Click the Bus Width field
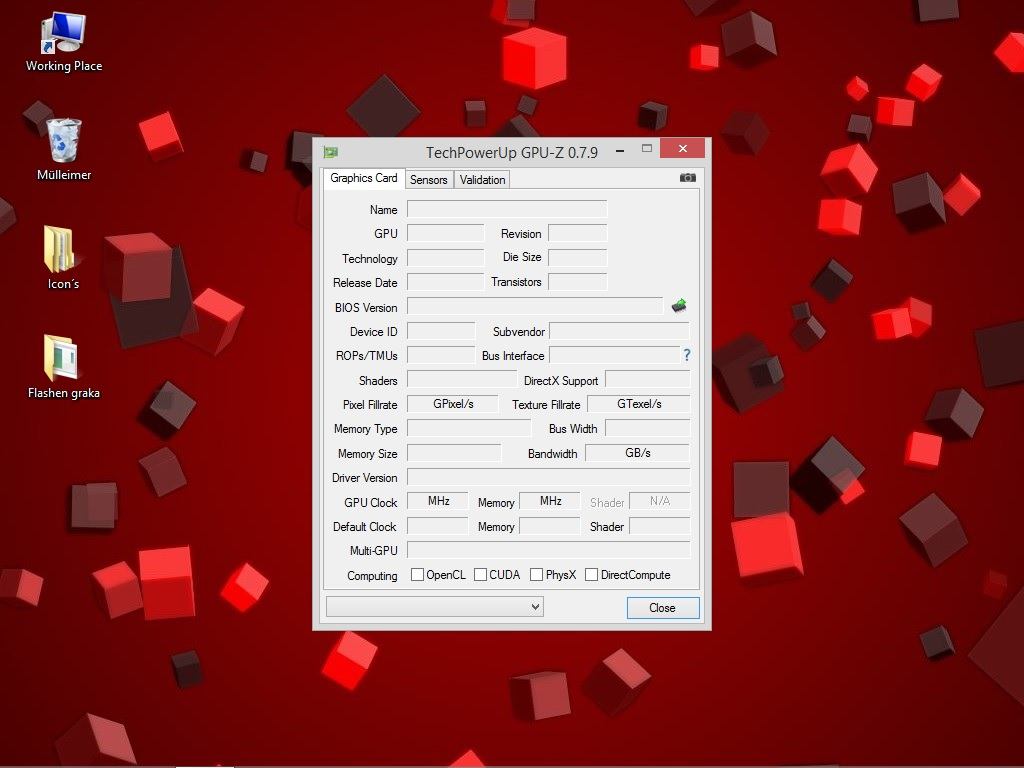This screenshot has height=768, width=1024. tap(647, 428)
